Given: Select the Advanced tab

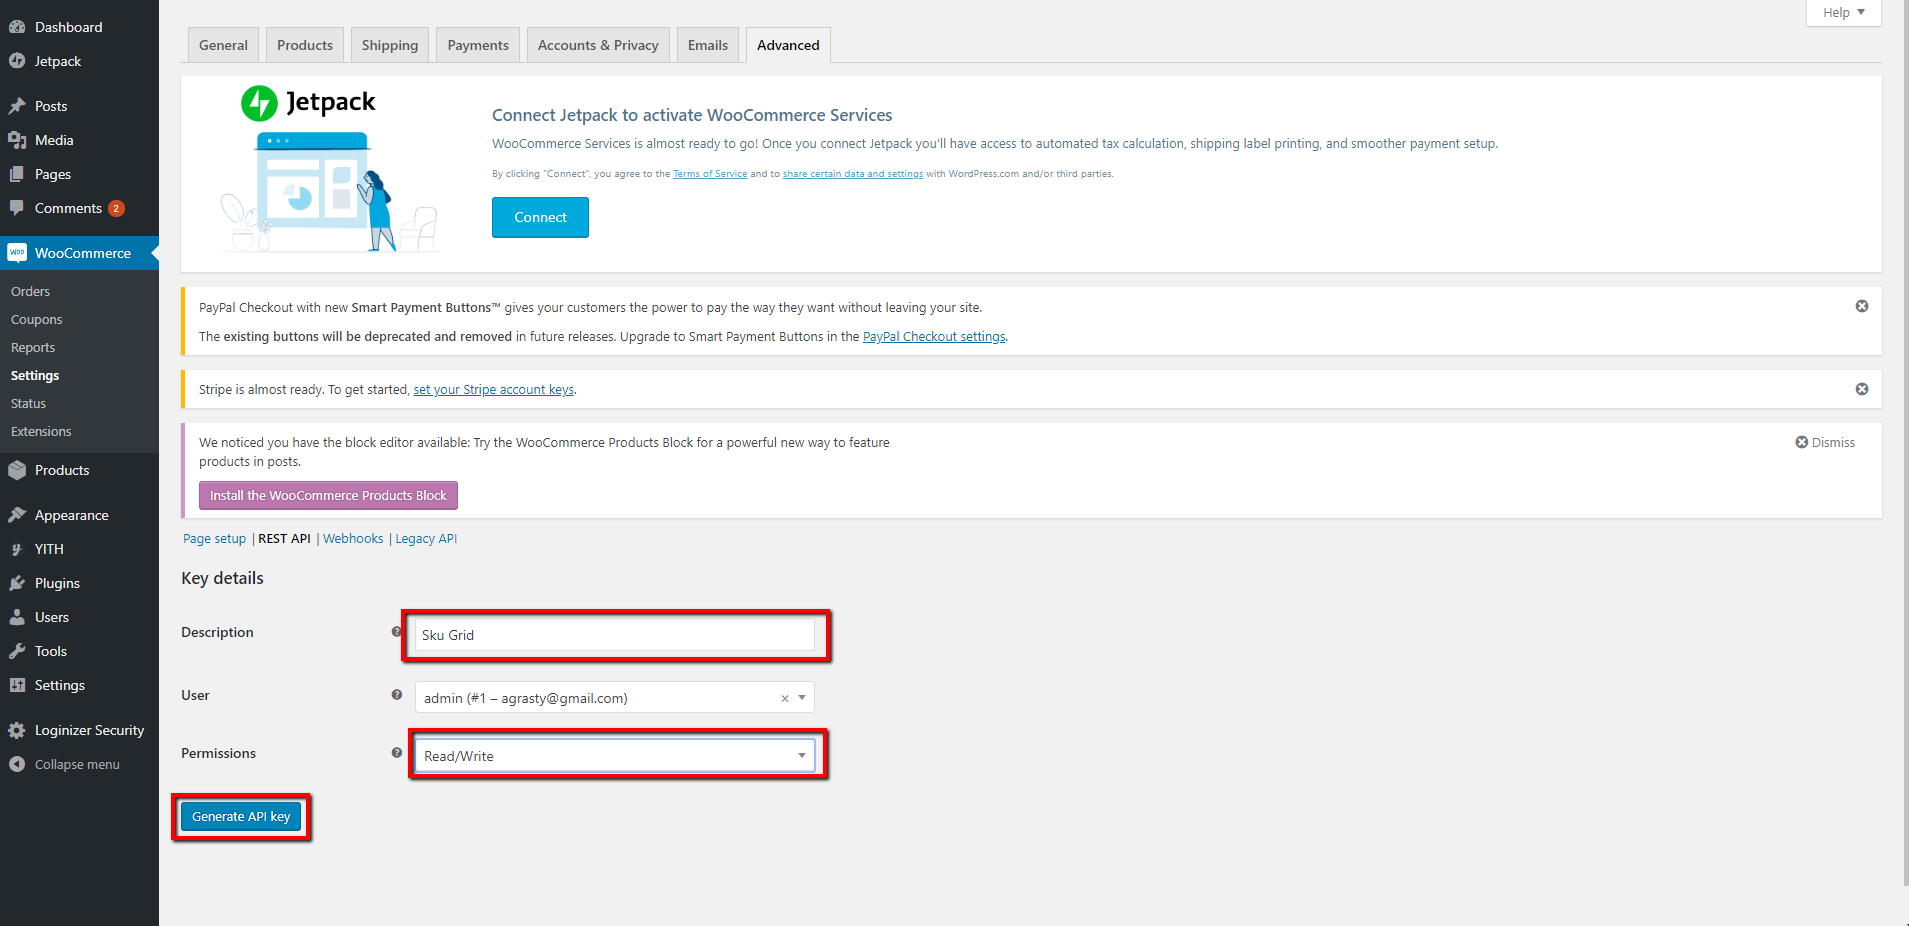Looking at the screenshot, I should point(788,45).
